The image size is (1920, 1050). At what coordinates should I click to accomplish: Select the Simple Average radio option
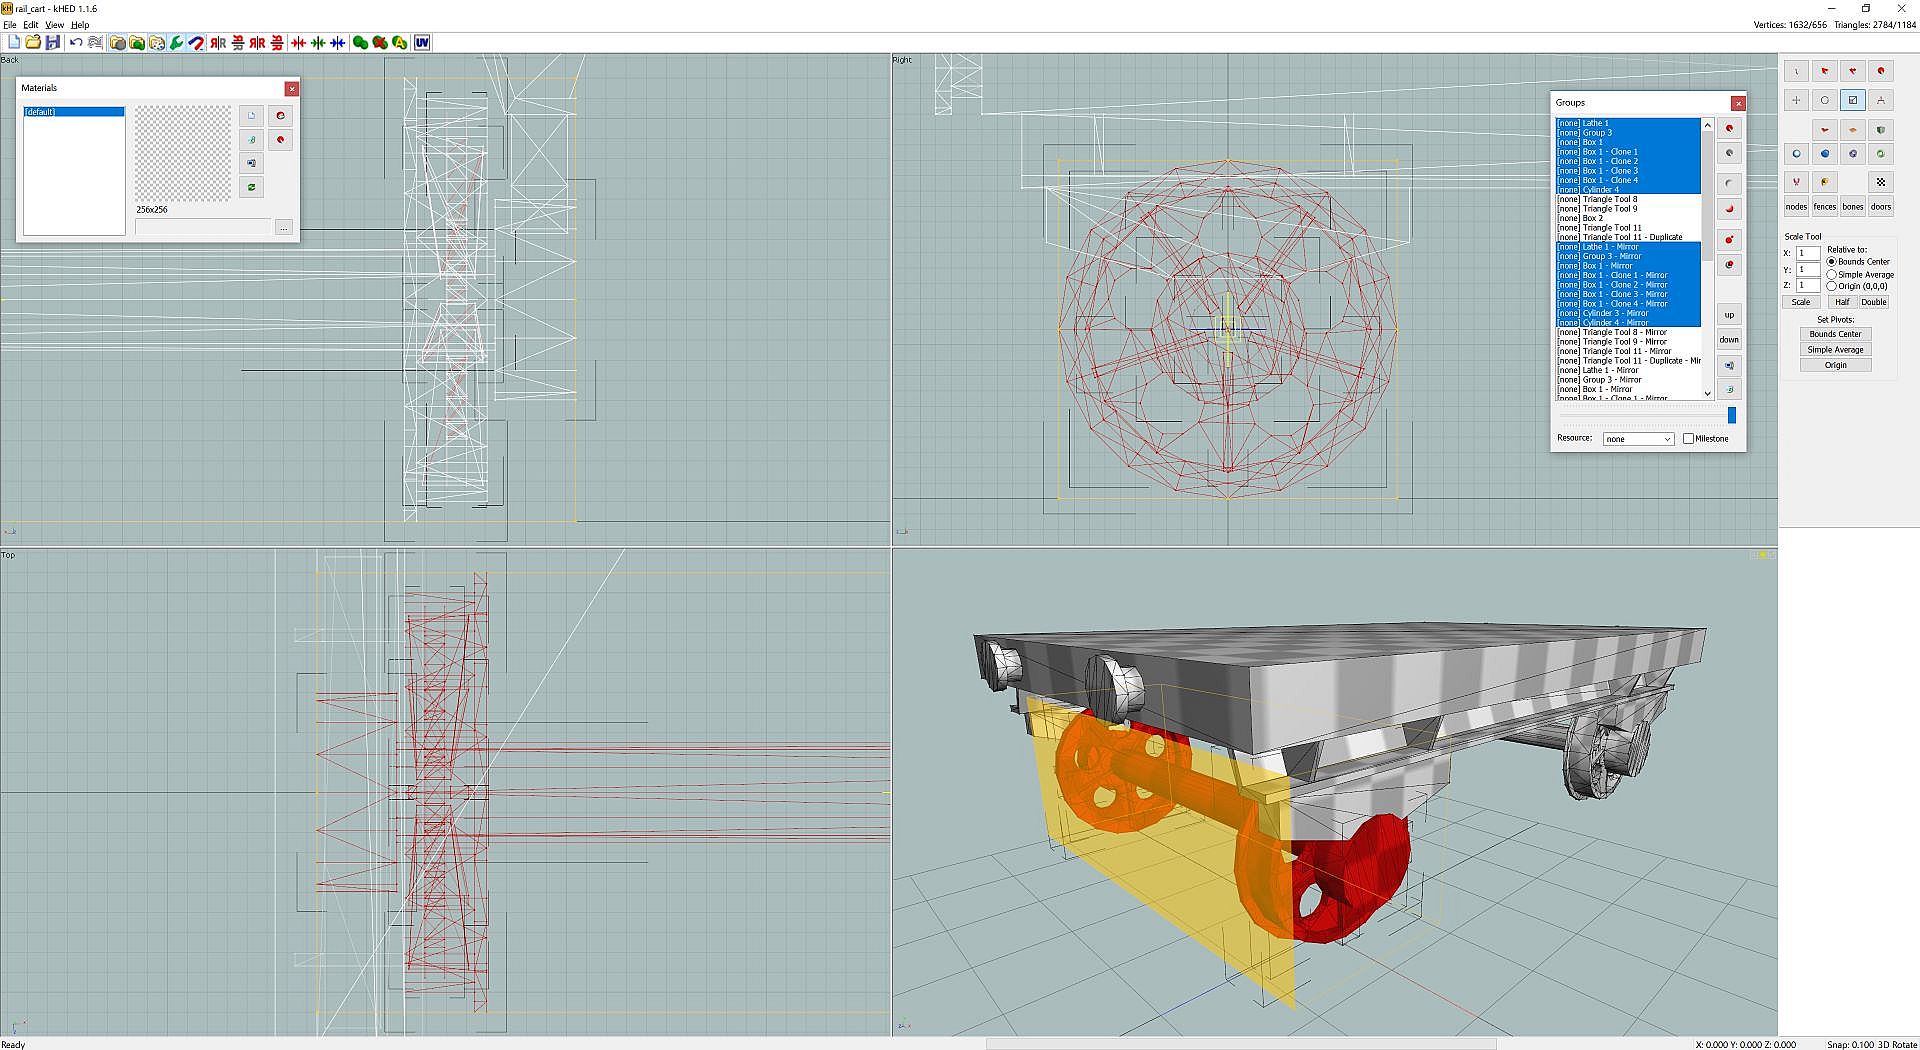pos(1832,274)
